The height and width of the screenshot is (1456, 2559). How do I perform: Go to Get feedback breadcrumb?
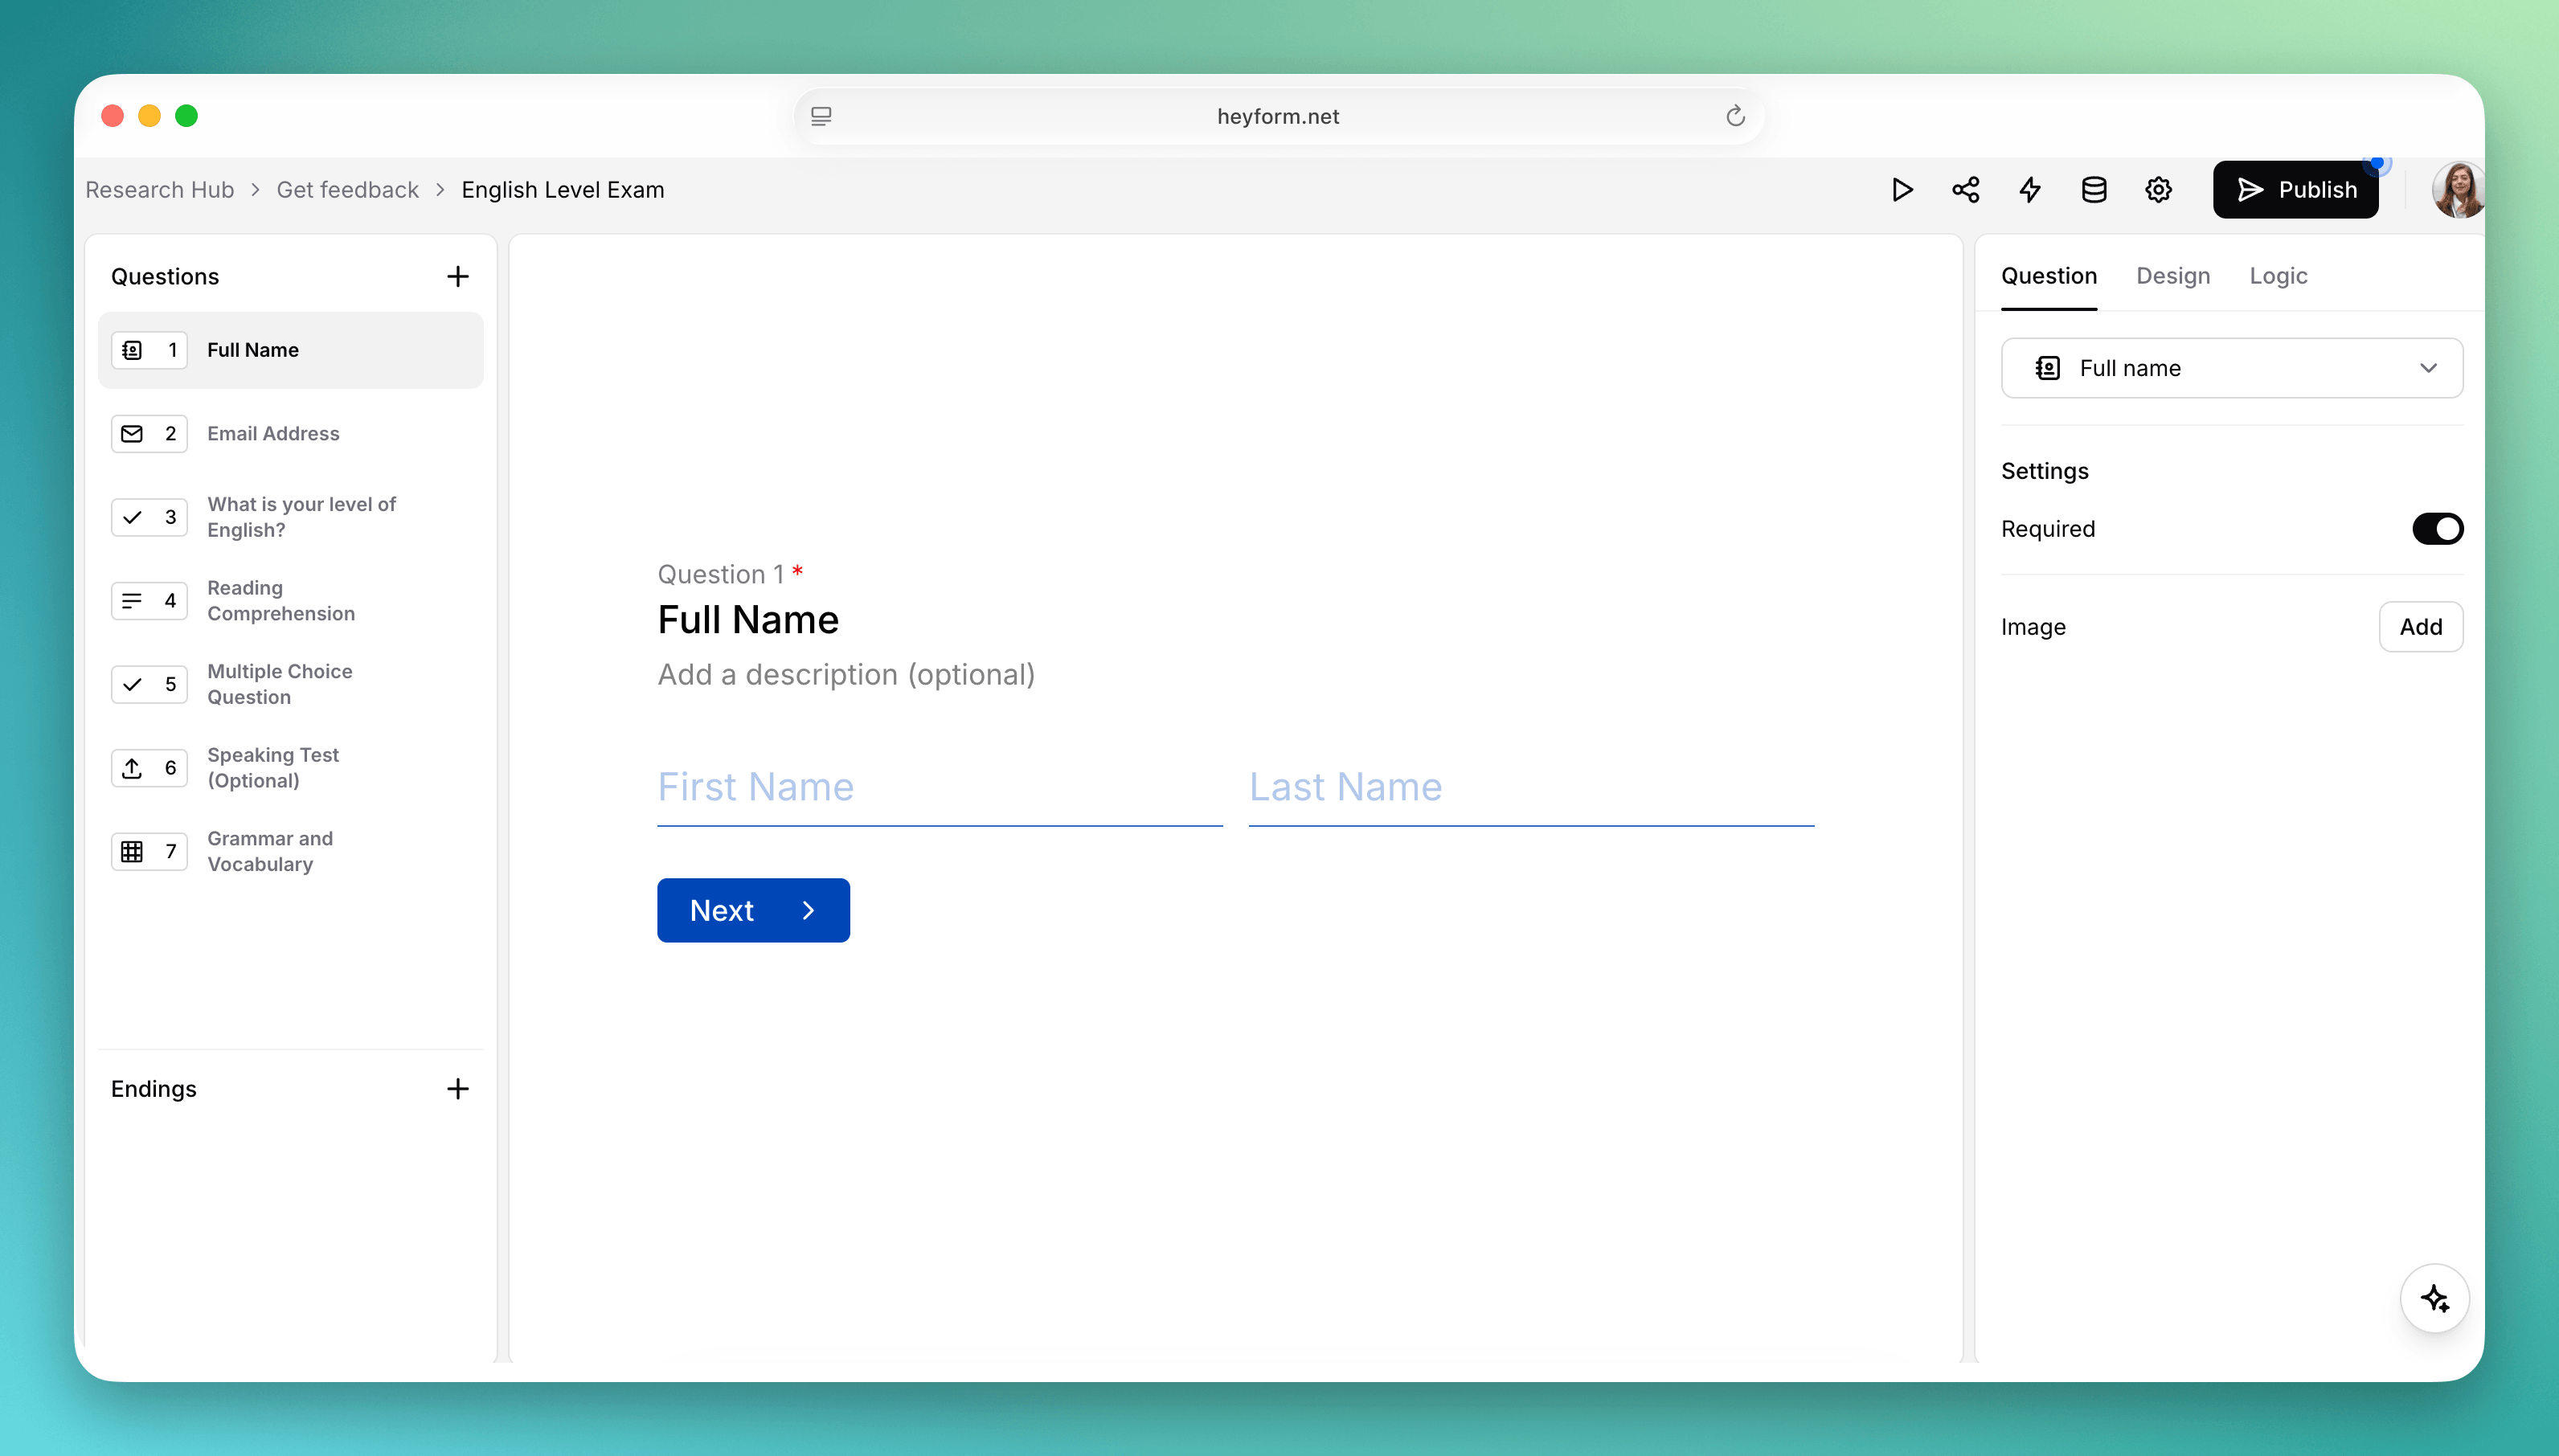point(347,190)
